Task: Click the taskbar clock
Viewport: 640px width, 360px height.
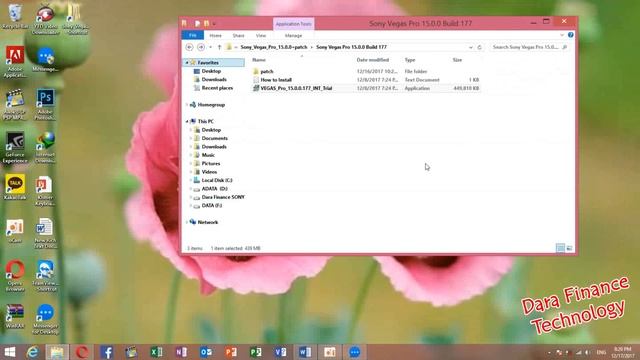Action: (623, 352)
